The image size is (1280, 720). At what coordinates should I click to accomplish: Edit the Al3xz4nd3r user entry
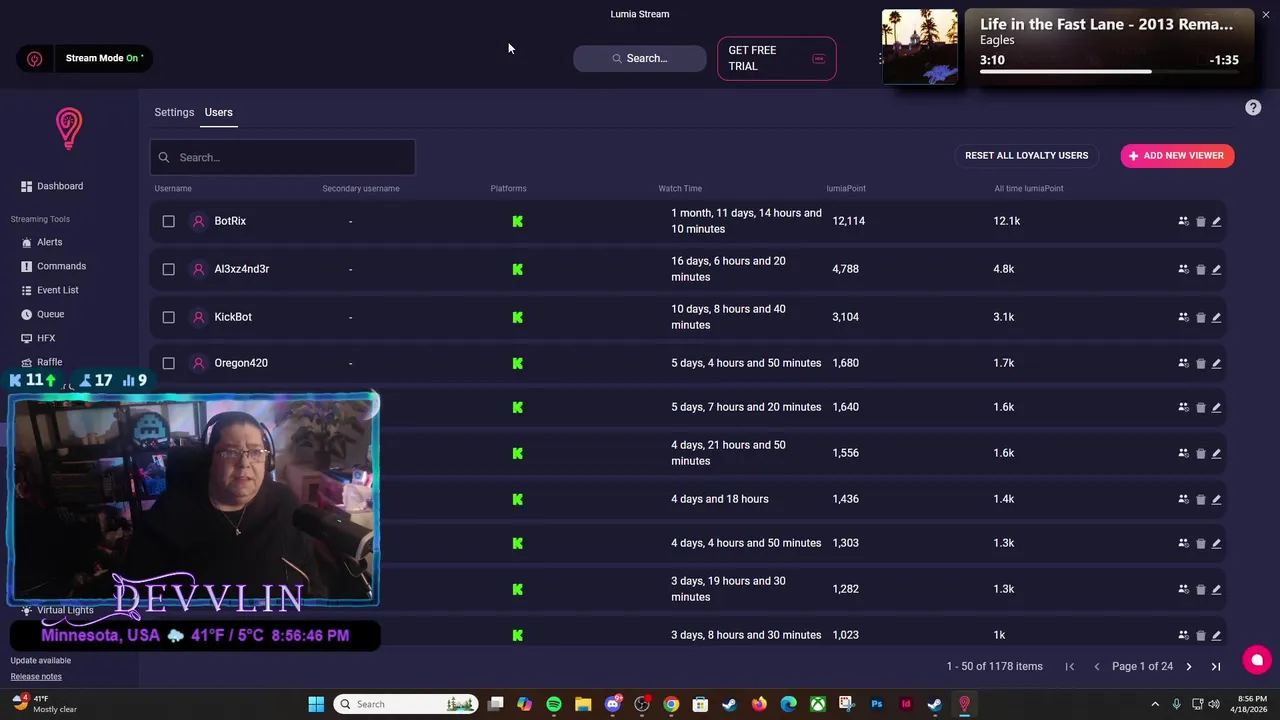(x=1216, y=269)
